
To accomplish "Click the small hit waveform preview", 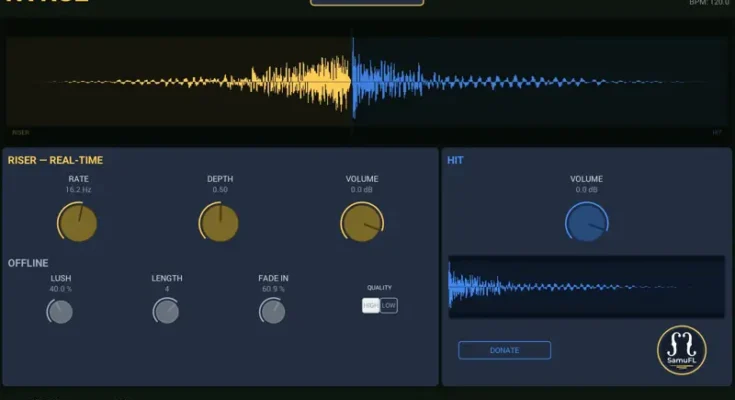I will [x=586, y=287].
